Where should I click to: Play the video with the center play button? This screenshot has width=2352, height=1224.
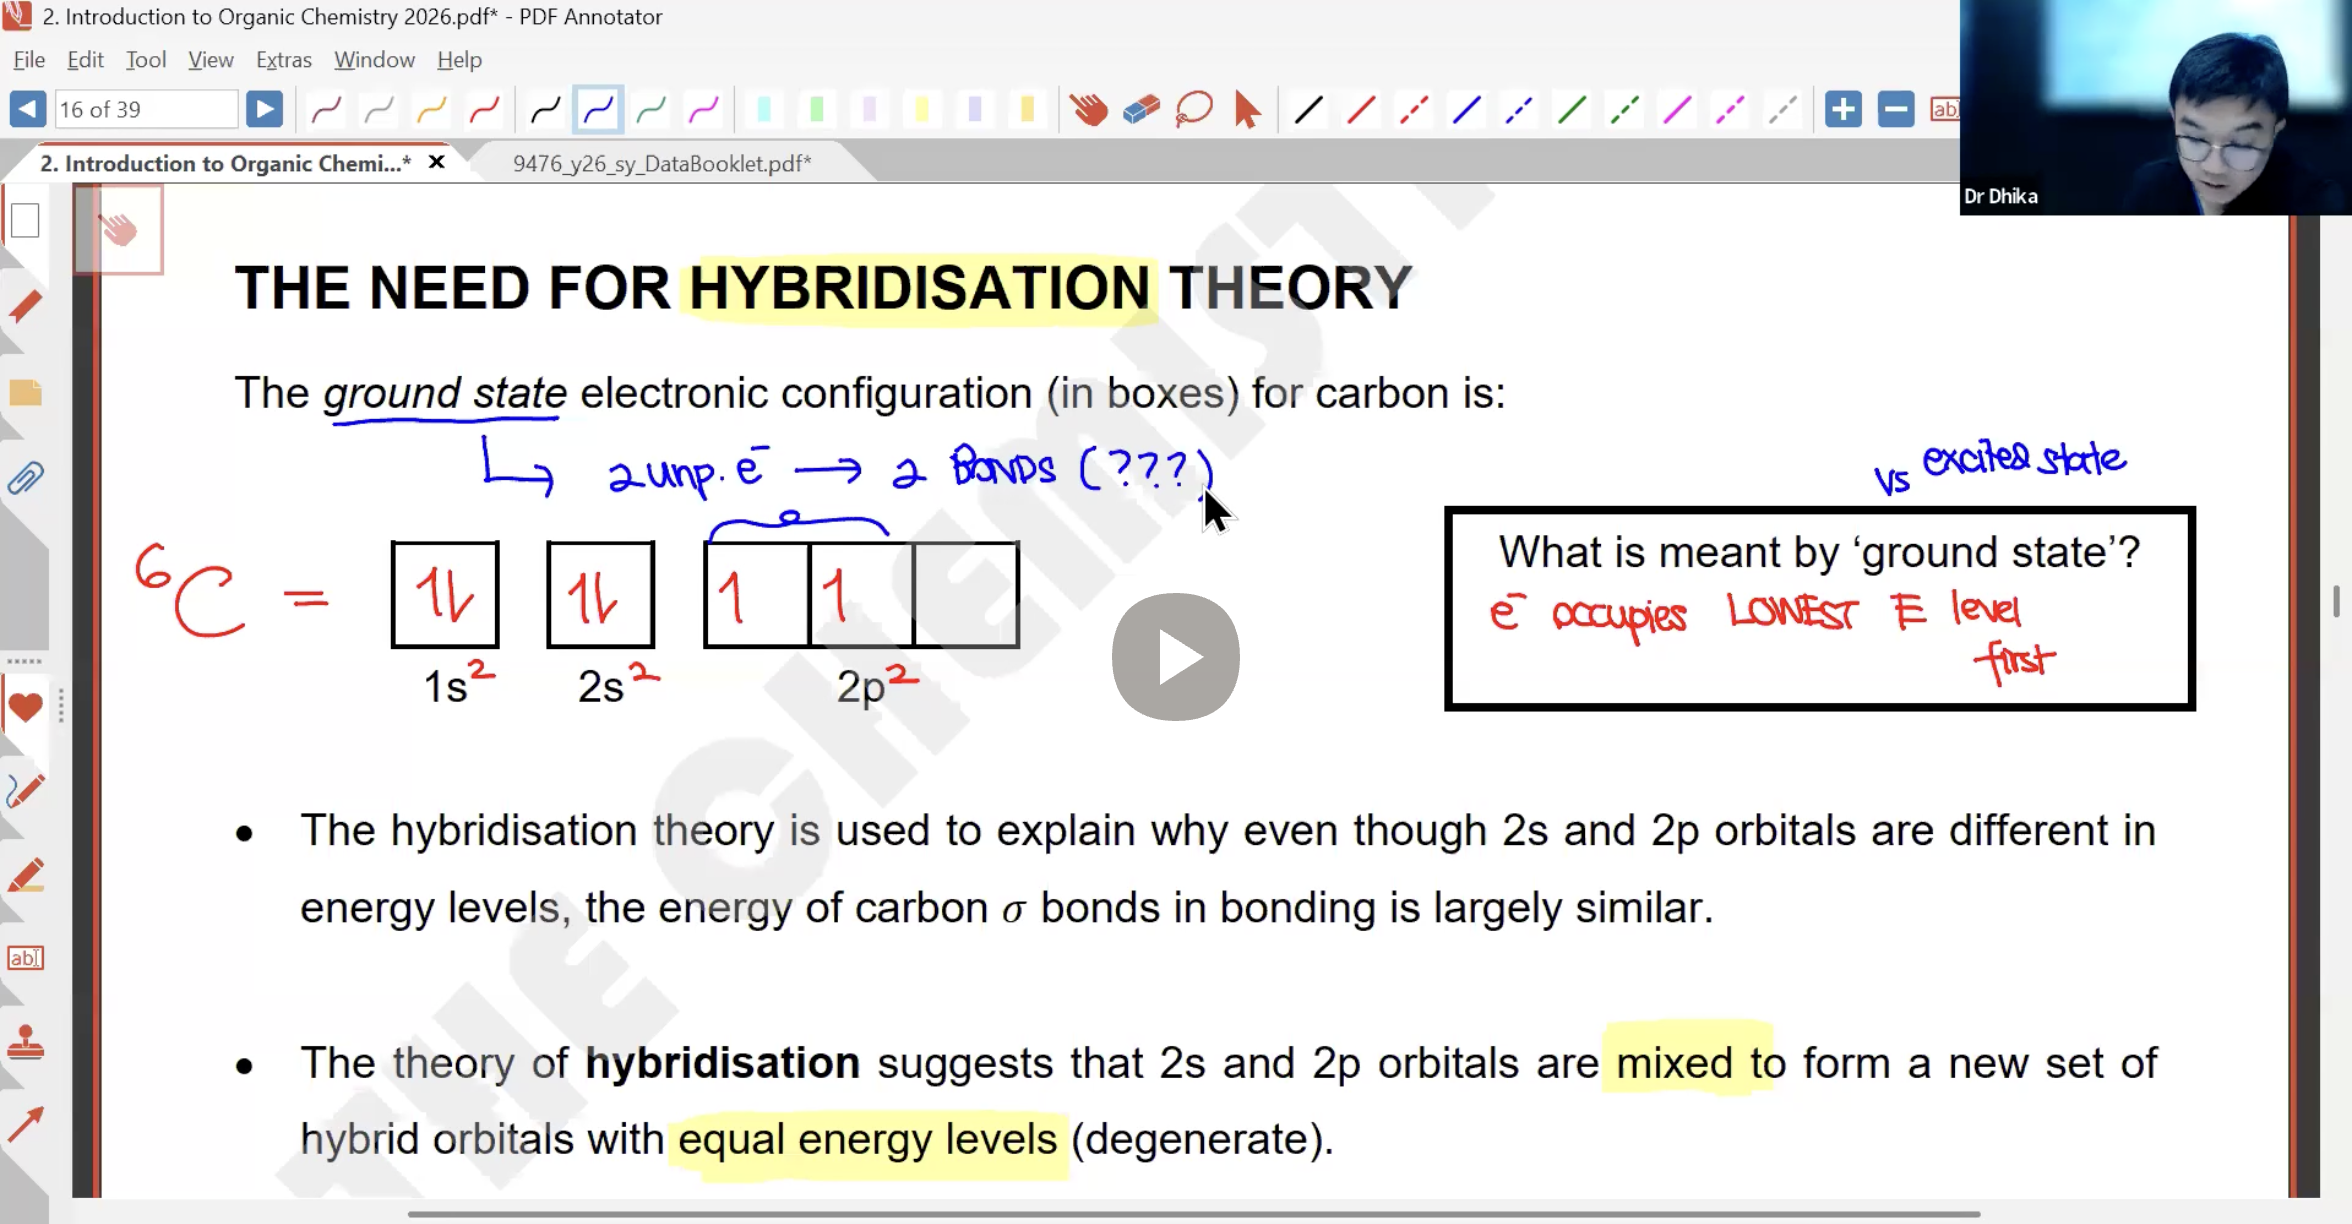pos(1176,657)
